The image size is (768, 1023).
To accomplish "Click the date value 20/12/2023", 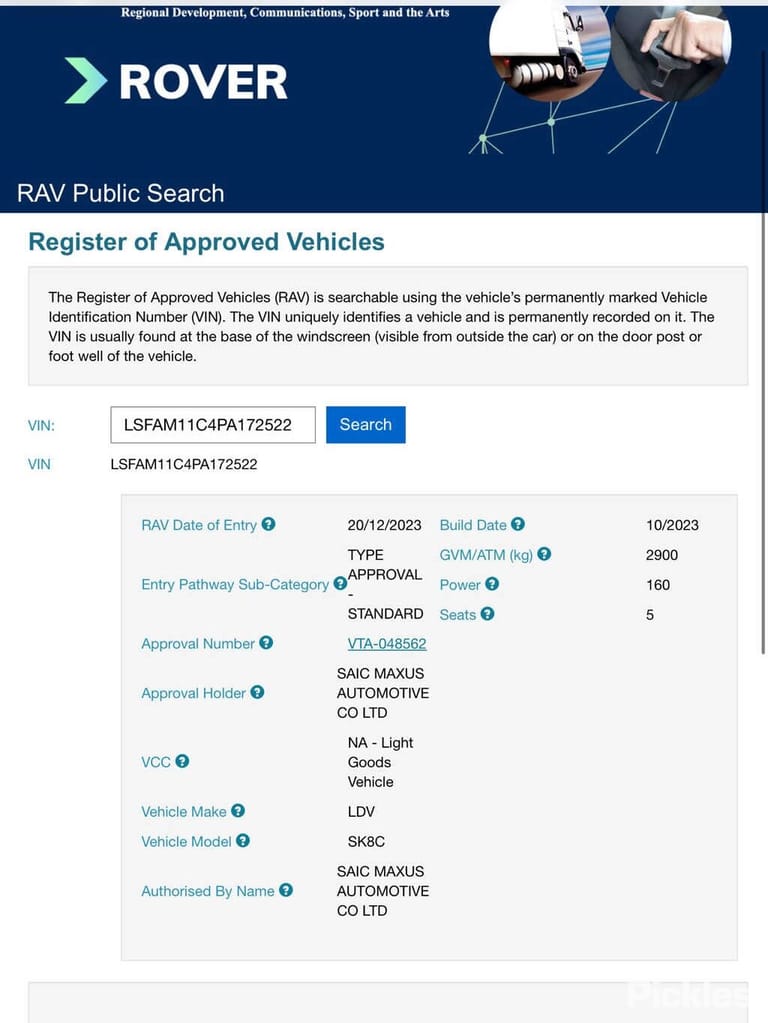I will point(384,525).
